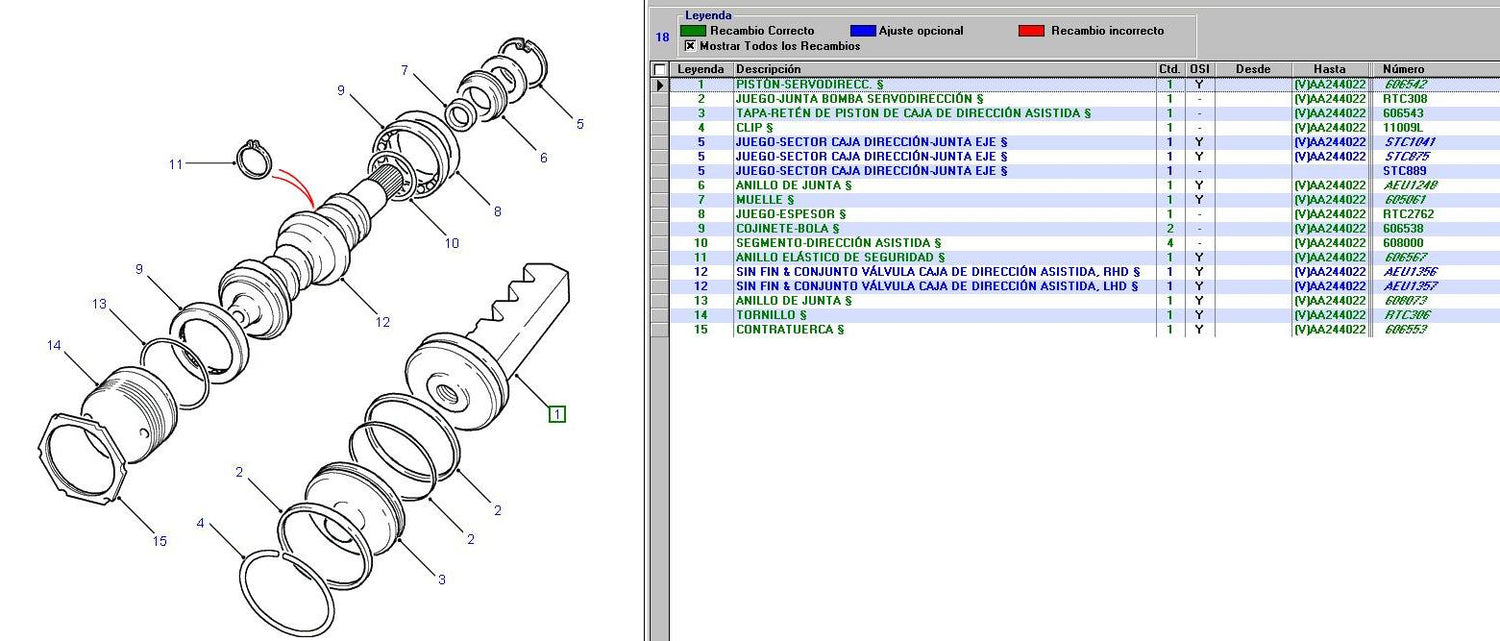Click the red Recambio incorrecto swatch
The width and height of the screenshot is (1500, 641).
[1031, 31]
